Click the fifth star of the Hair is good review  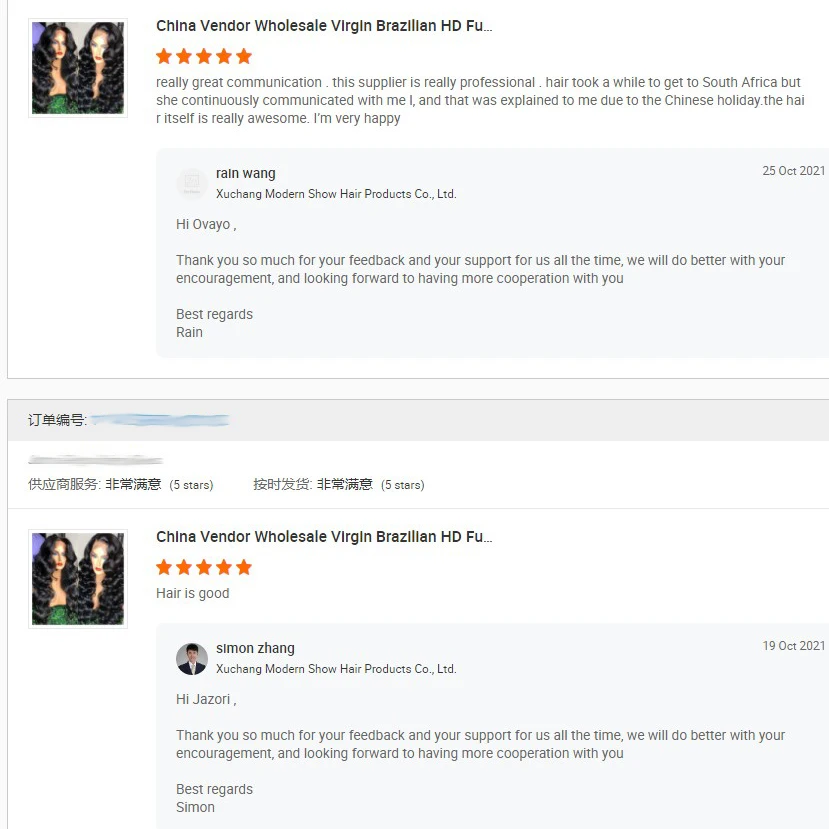244,567
